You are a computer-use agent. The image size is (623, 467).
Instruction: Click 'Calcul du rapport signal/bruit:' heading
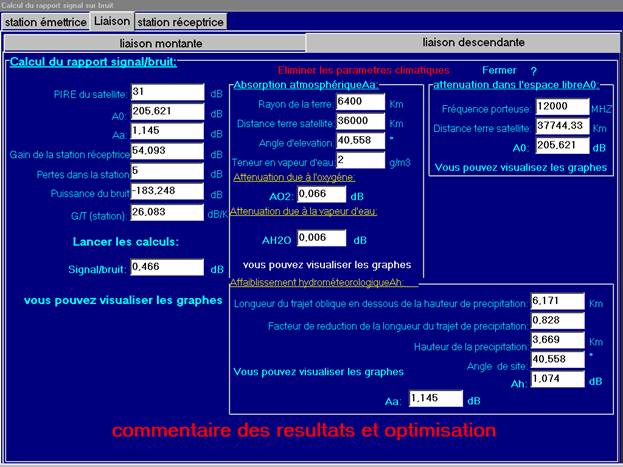pyautogui.click(x=93, y=62)
